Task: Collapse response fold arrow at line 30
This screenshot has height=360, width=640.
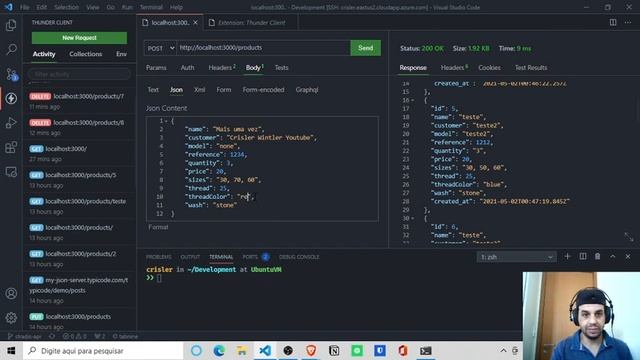Action: 413,218
